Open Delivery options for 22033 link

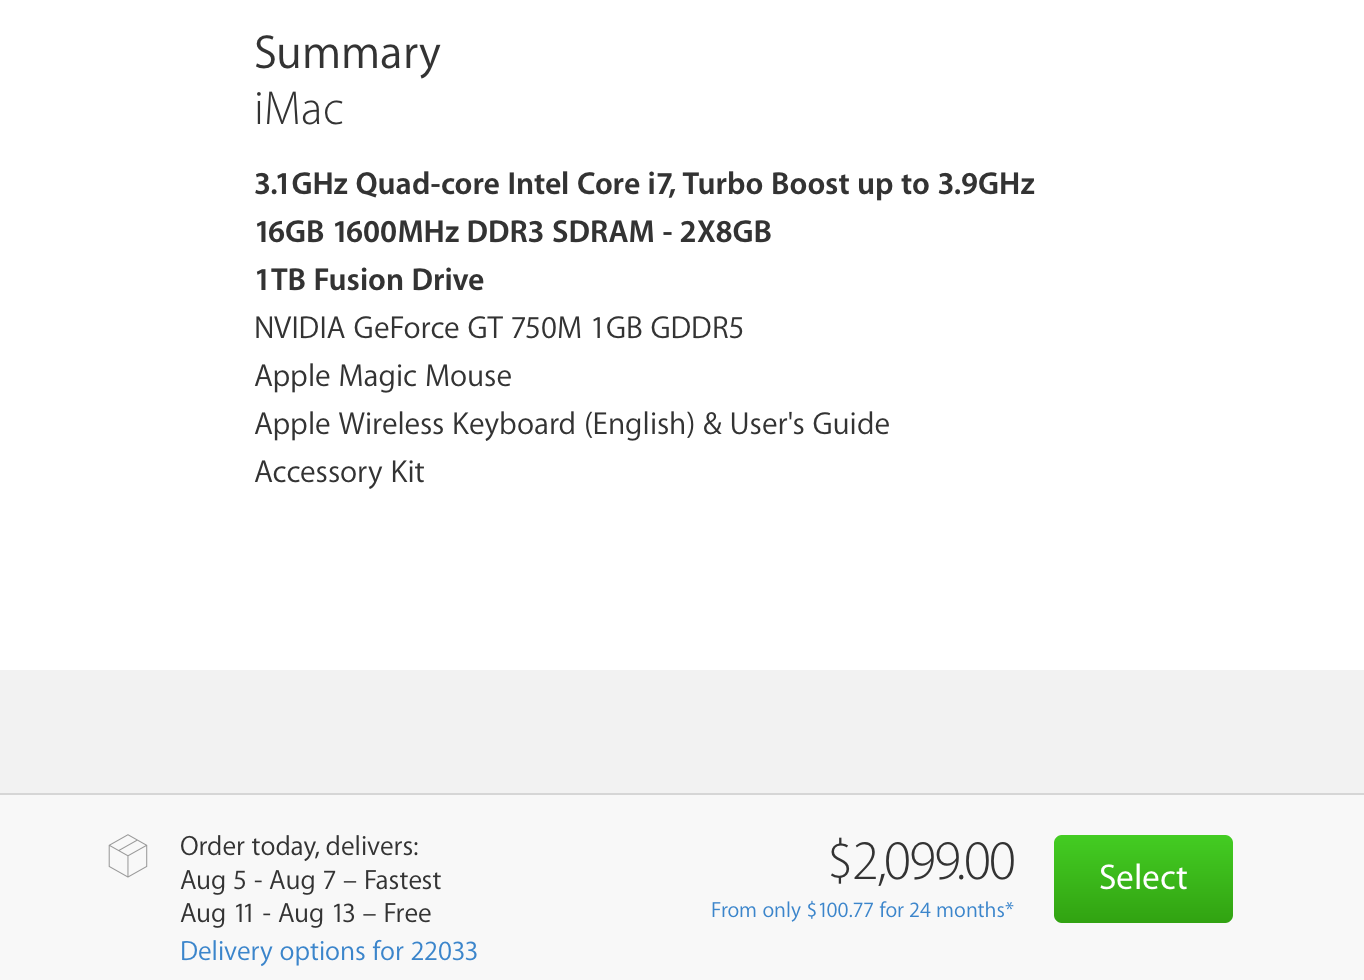tap(328, 951)
